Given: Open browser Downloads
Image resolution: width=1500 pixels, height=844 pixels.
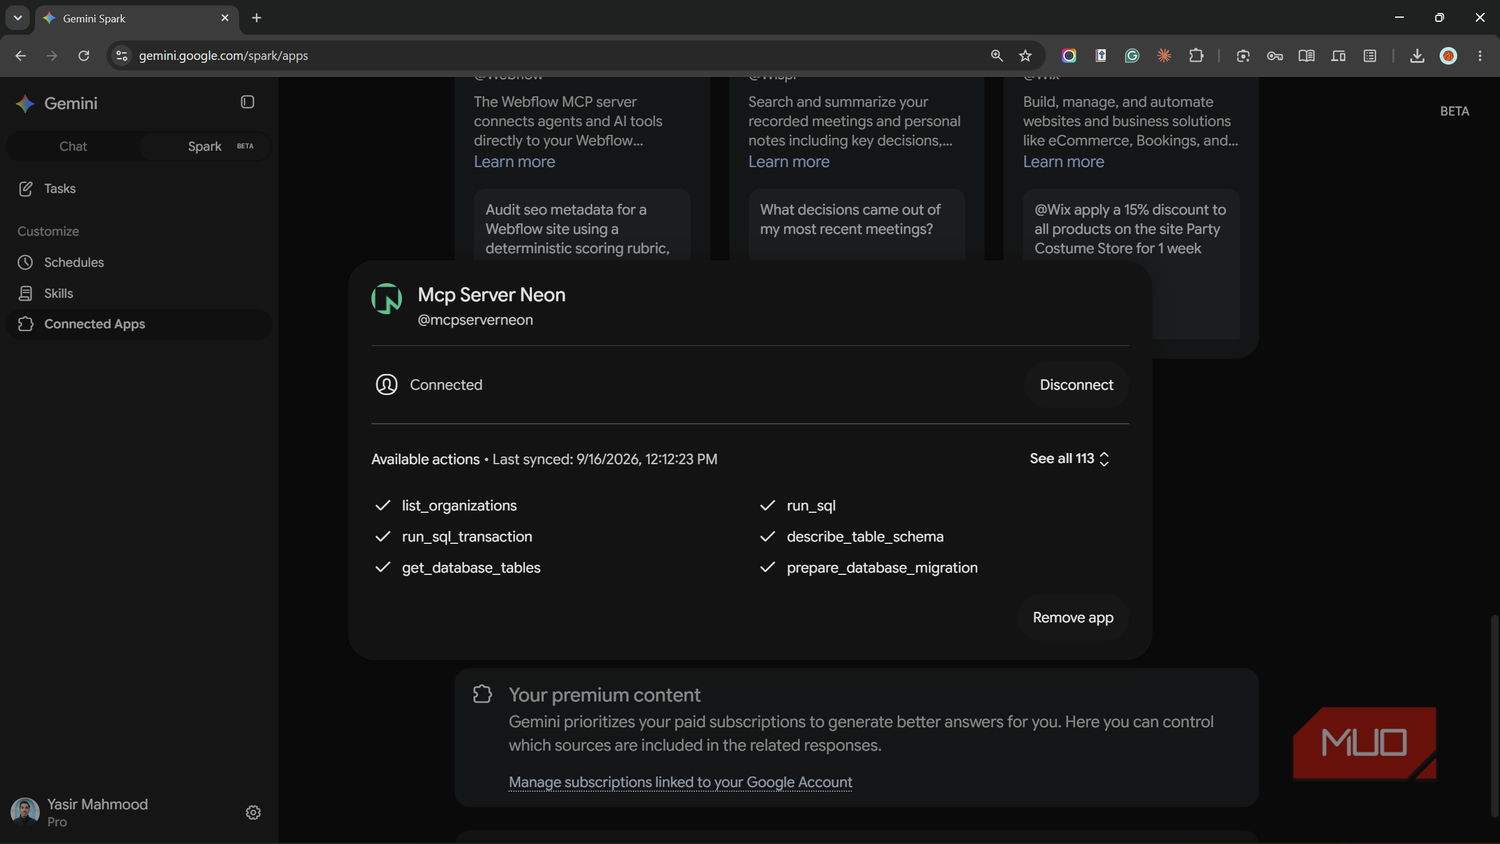Looking at the screenshot, I should pyautogui.click(x=1417, y=56).
